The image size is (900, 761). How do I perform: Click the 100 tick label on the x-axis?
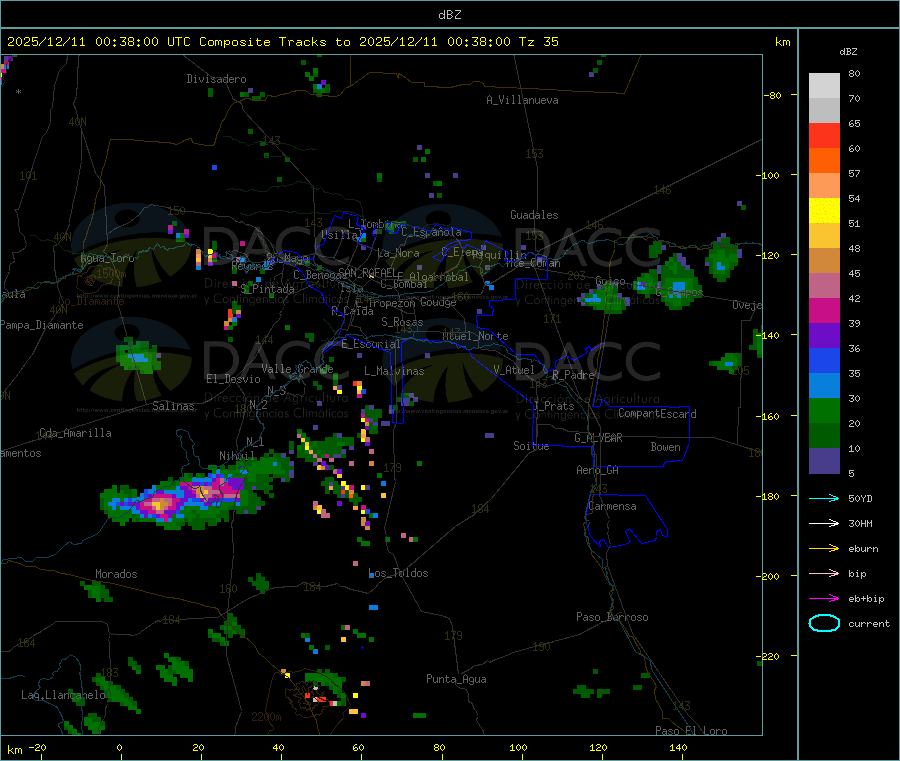(x=518, y=747)
